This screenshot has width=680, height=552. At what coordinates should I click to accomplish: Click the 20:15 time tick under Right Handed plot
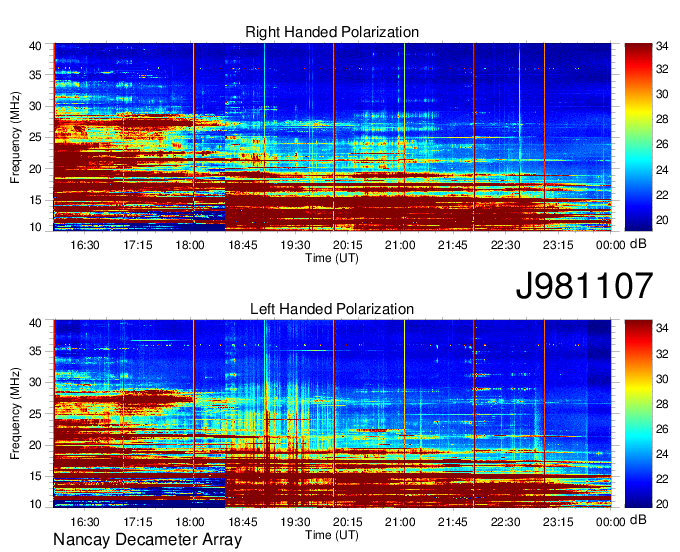click(x=348, y=245)
